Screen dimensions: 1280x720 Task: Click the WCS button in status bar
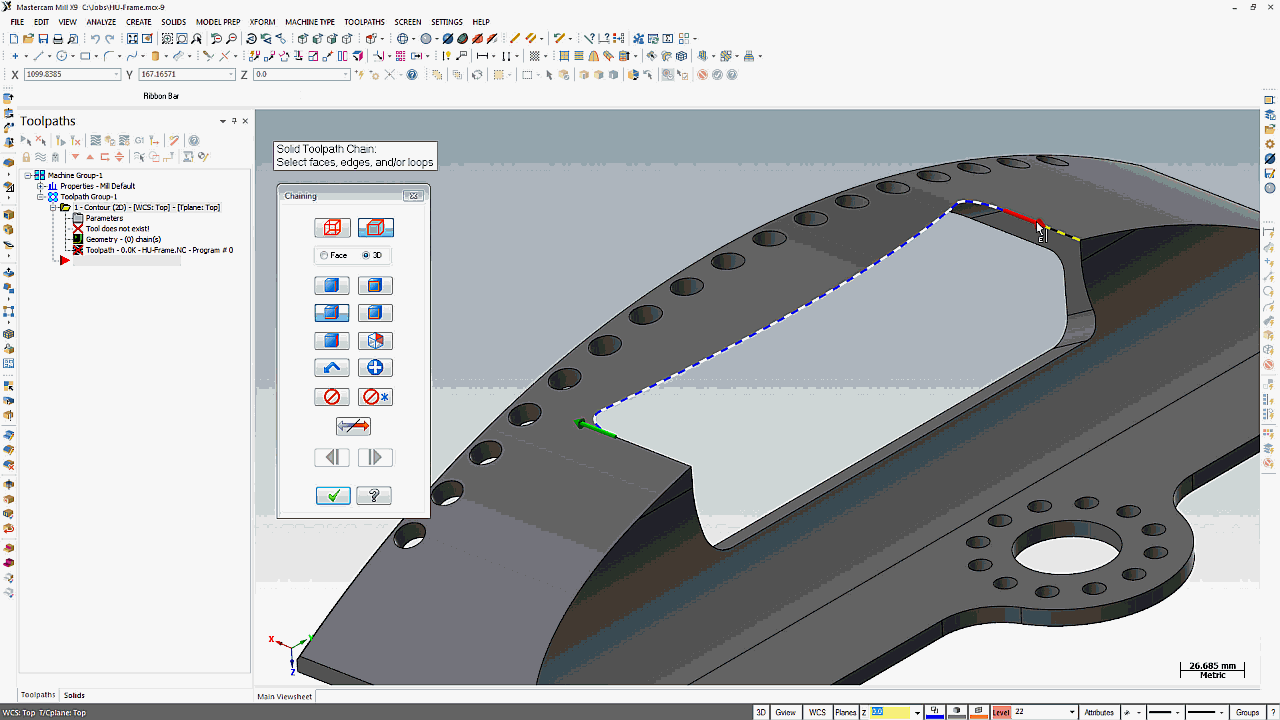click(817, 712)
